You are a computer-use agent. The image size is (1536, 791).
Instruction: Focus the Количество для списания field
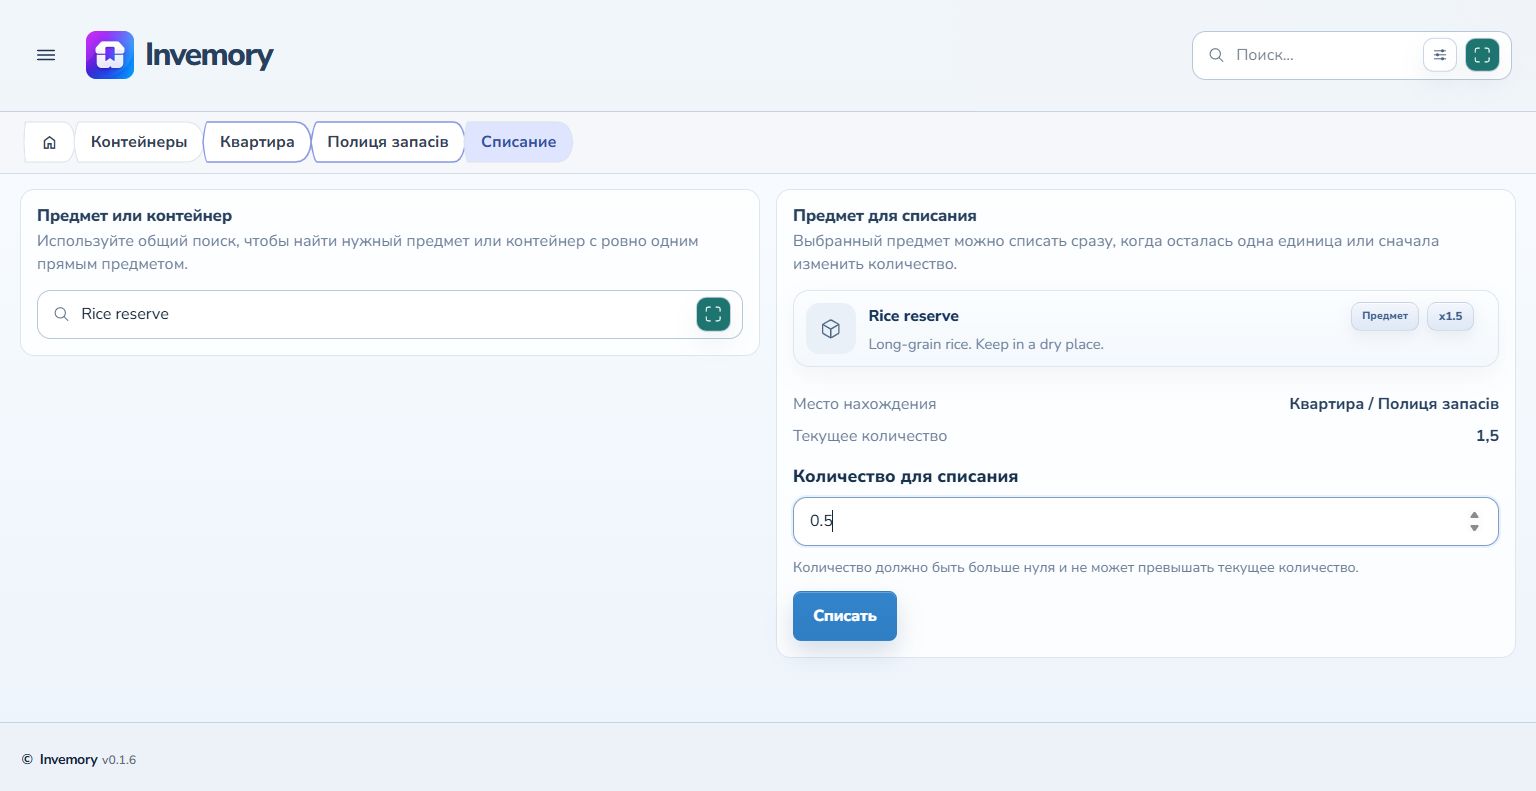point(1146,521)
